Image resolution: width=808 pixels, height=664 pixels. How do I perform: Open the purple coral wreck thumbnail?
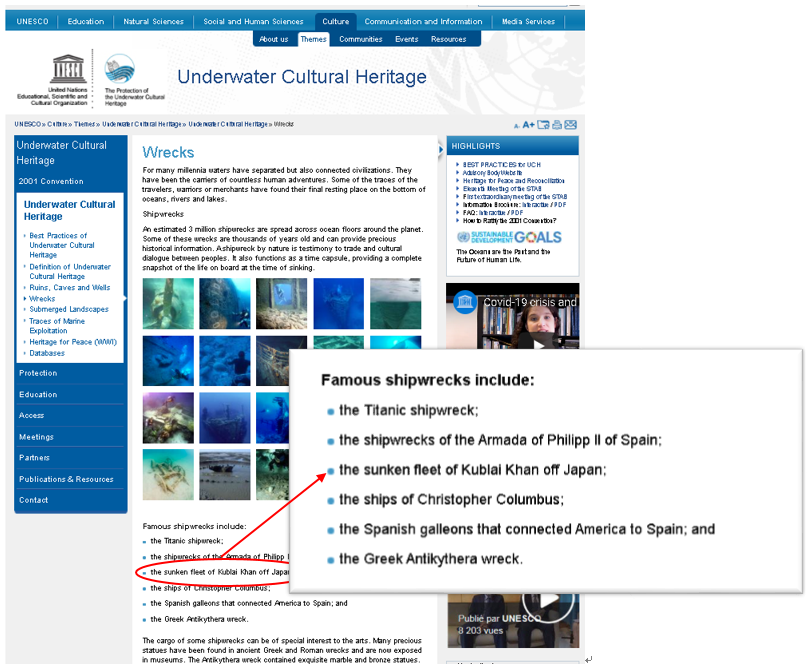coord(168,418)
